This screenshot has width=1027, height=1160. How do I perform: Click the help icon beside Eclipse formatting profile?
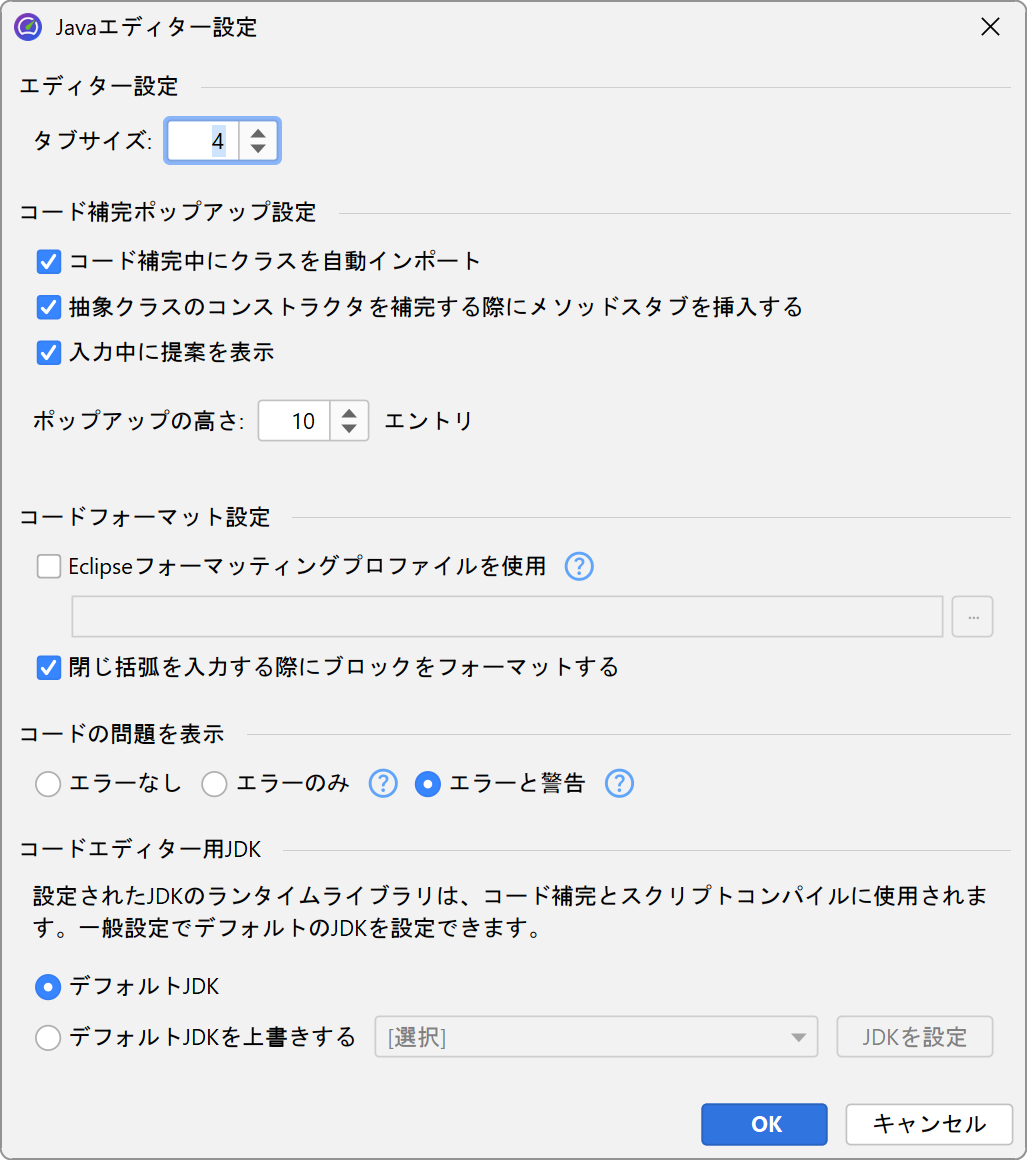(x=579, y=567)
